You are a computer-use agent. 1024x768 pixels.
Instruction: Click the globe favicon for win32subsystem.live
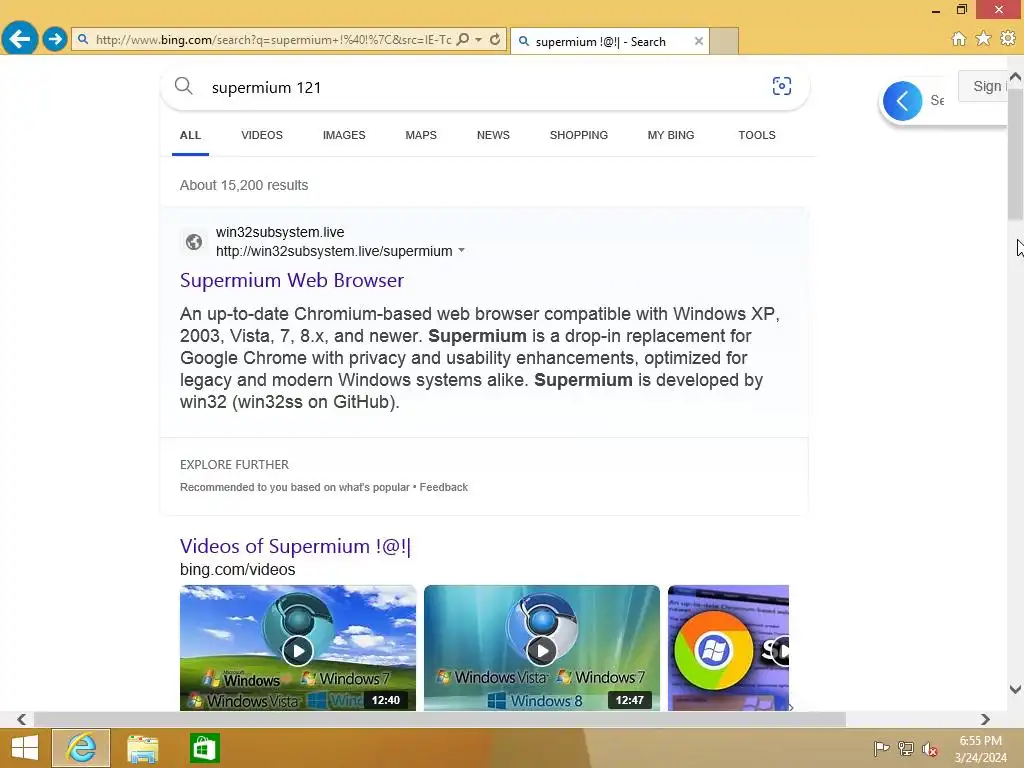coord(193,242)
